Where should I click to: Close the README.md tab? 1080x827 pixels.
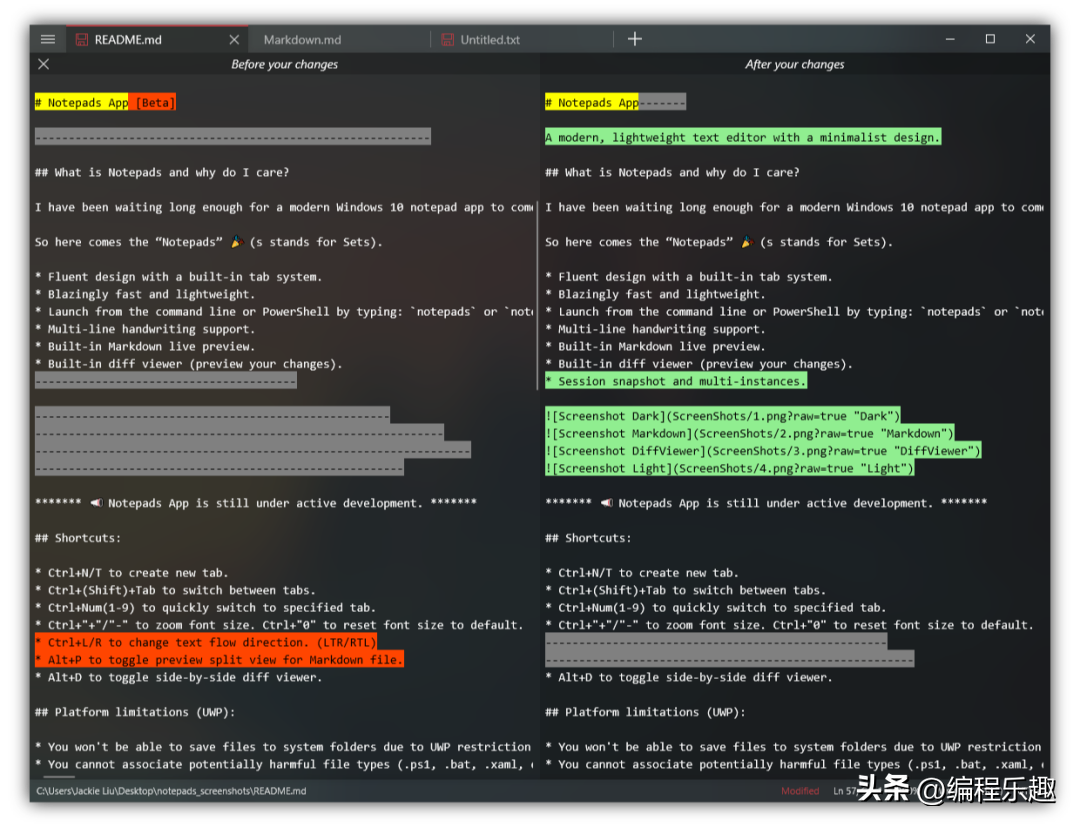(x=234, y=40)
